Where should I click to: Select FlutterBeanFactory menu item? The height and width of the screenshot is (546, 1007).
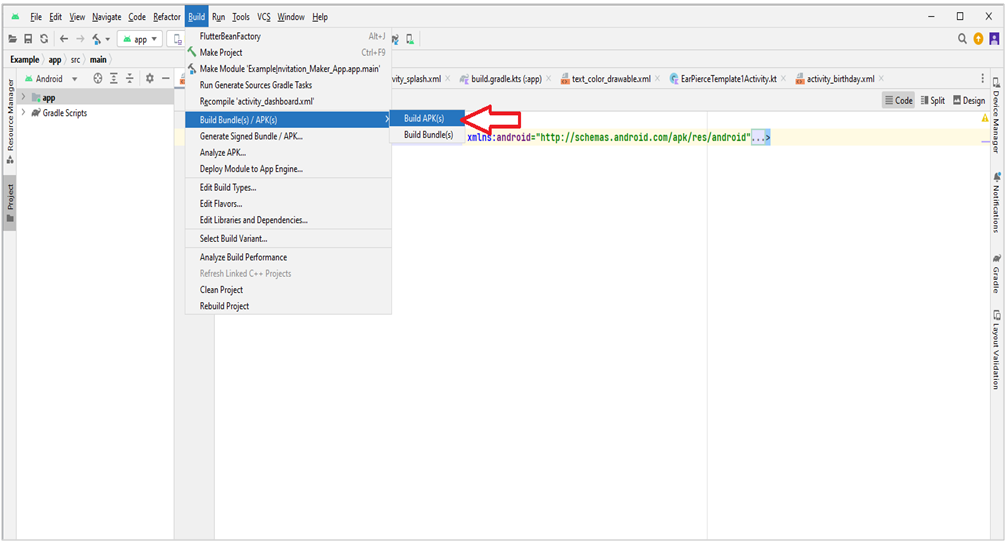[288, 37]
